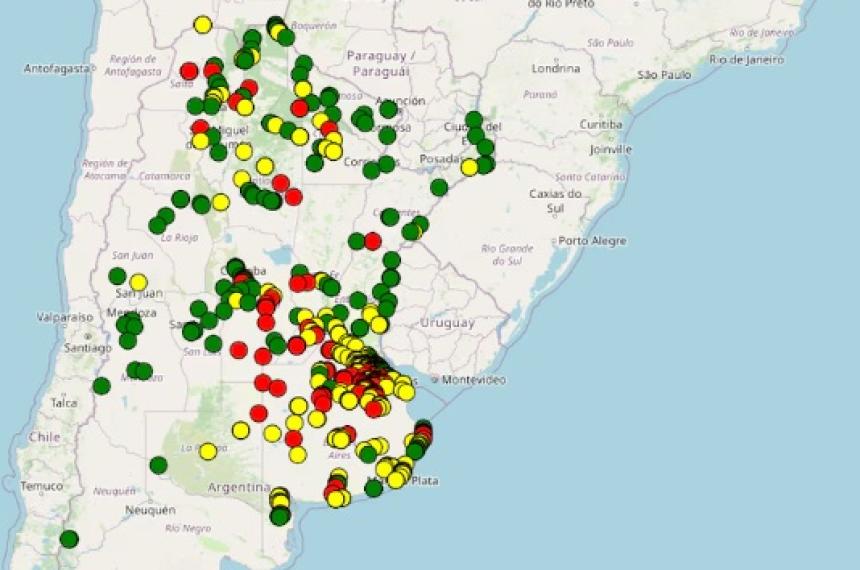860x570 pixels.
Task: Select green marker left of Mar del Plata label
Action: pyautogui.click(x=374, y=488)
